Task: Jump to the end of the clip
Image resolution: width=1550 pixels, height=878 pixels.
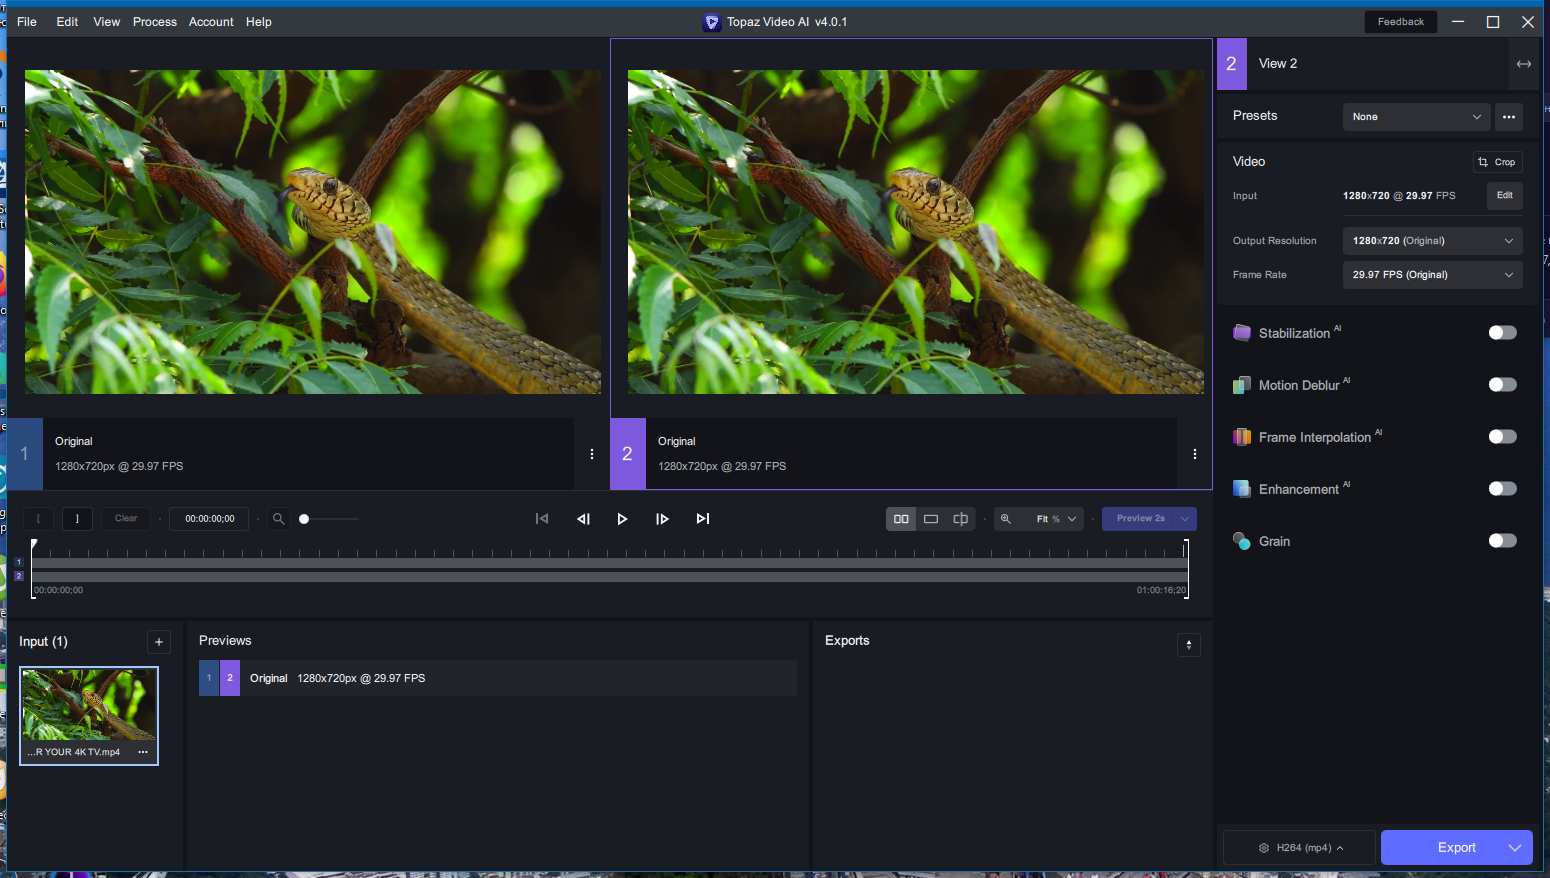Action: 703,519
